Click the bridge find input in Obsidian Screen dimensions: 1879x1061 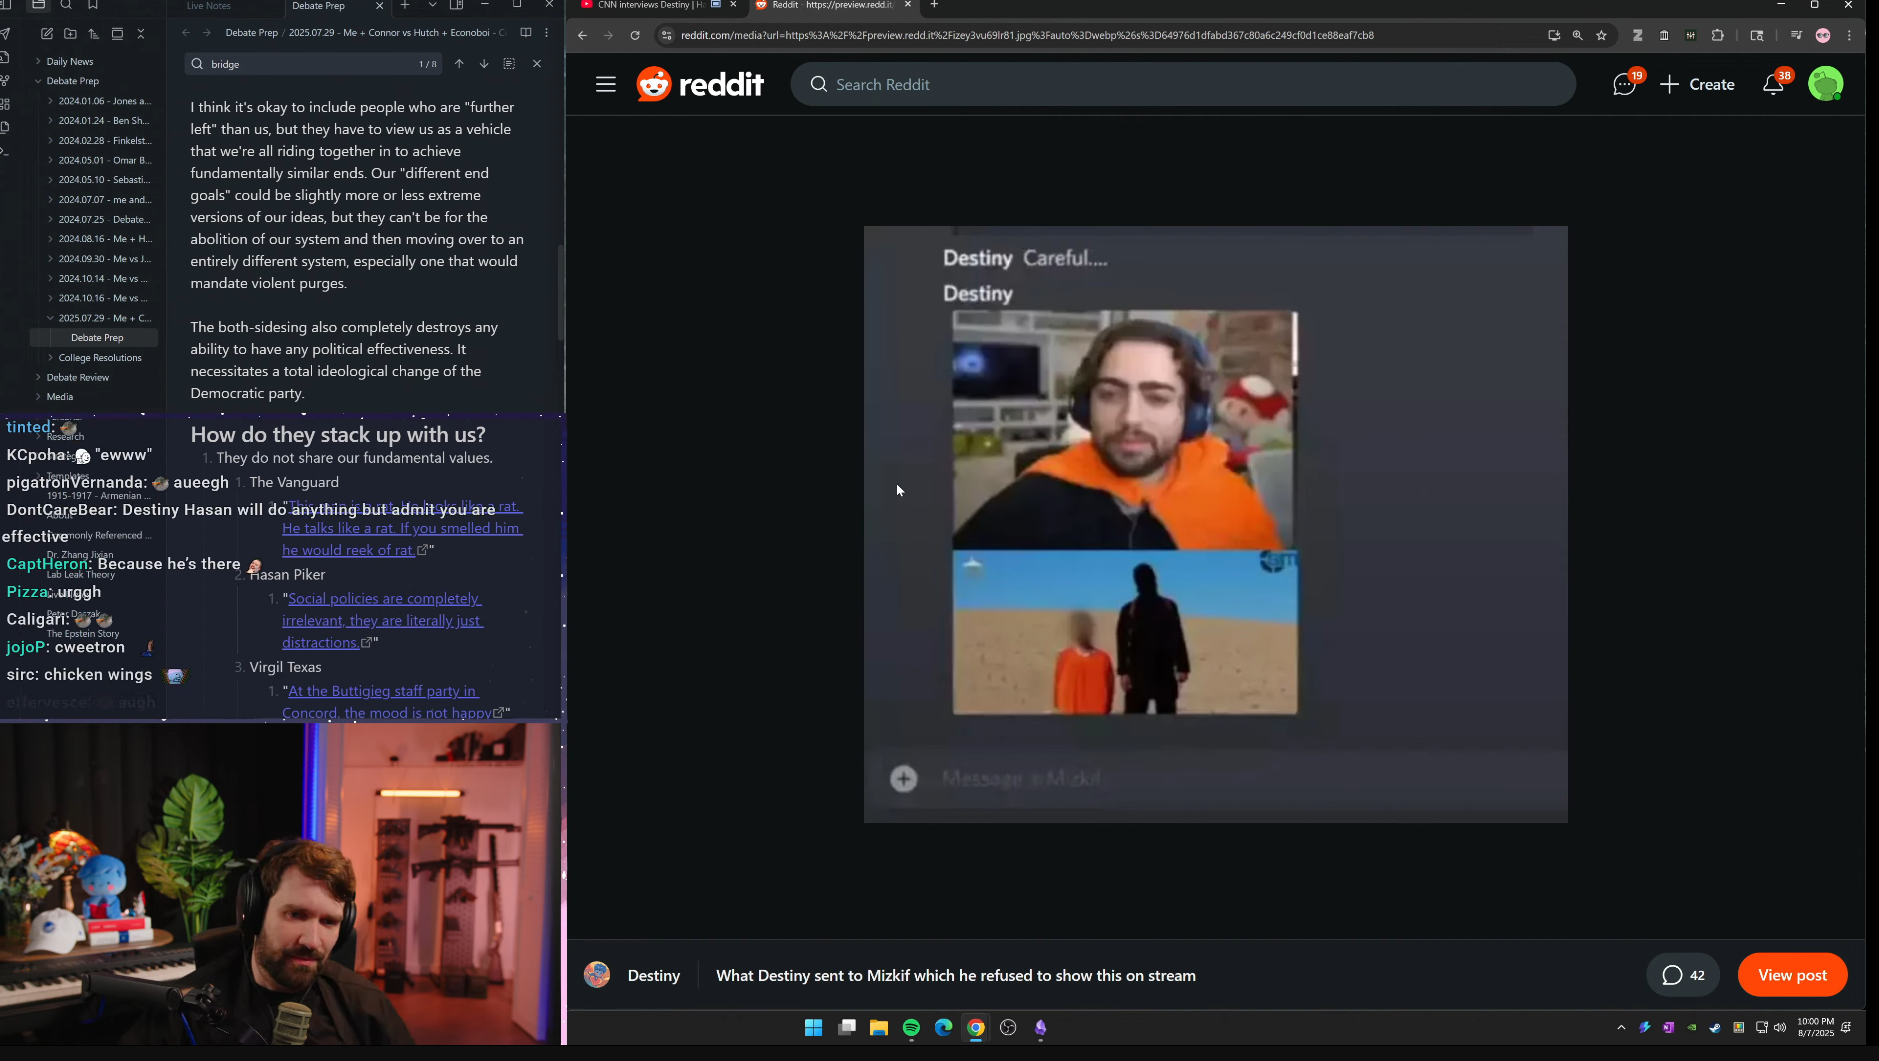(x=310, y=64)
